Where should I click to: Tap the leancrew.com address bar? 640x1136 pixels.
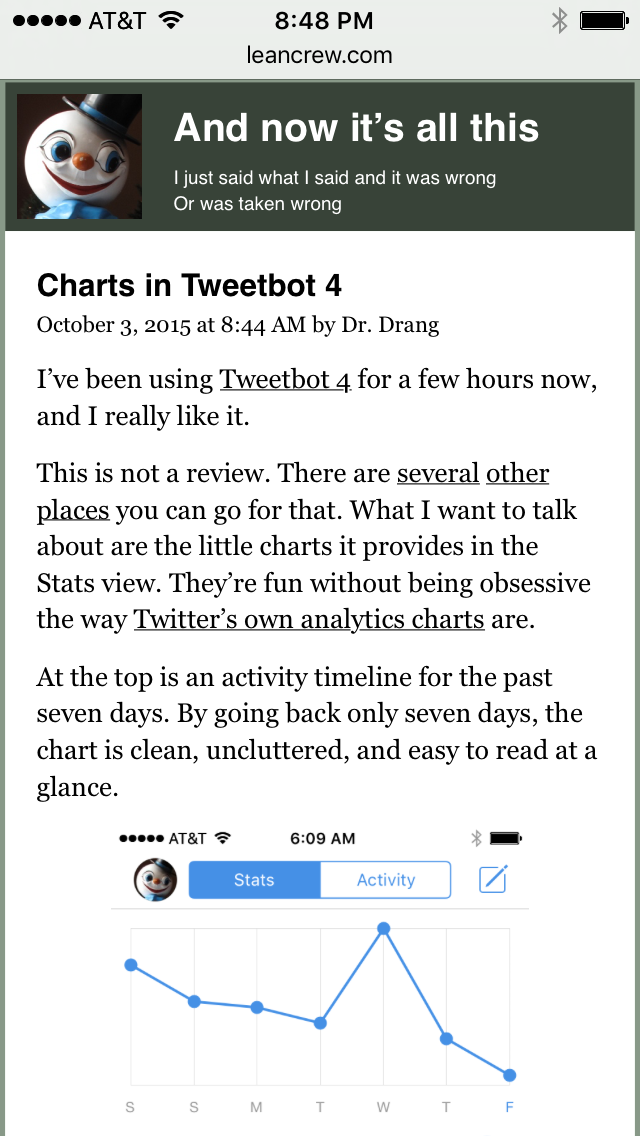pos(320,56)
